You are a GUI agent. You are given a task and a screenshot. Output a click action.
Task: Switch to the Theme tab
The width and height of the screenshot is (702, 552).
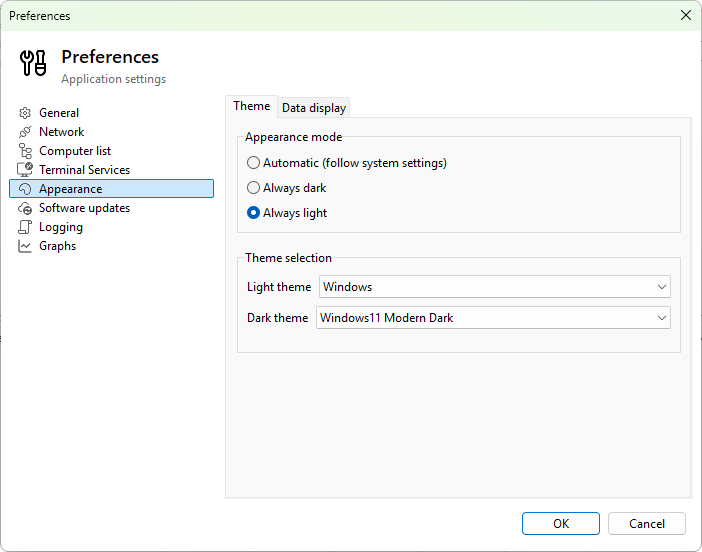tap(252, 106)
